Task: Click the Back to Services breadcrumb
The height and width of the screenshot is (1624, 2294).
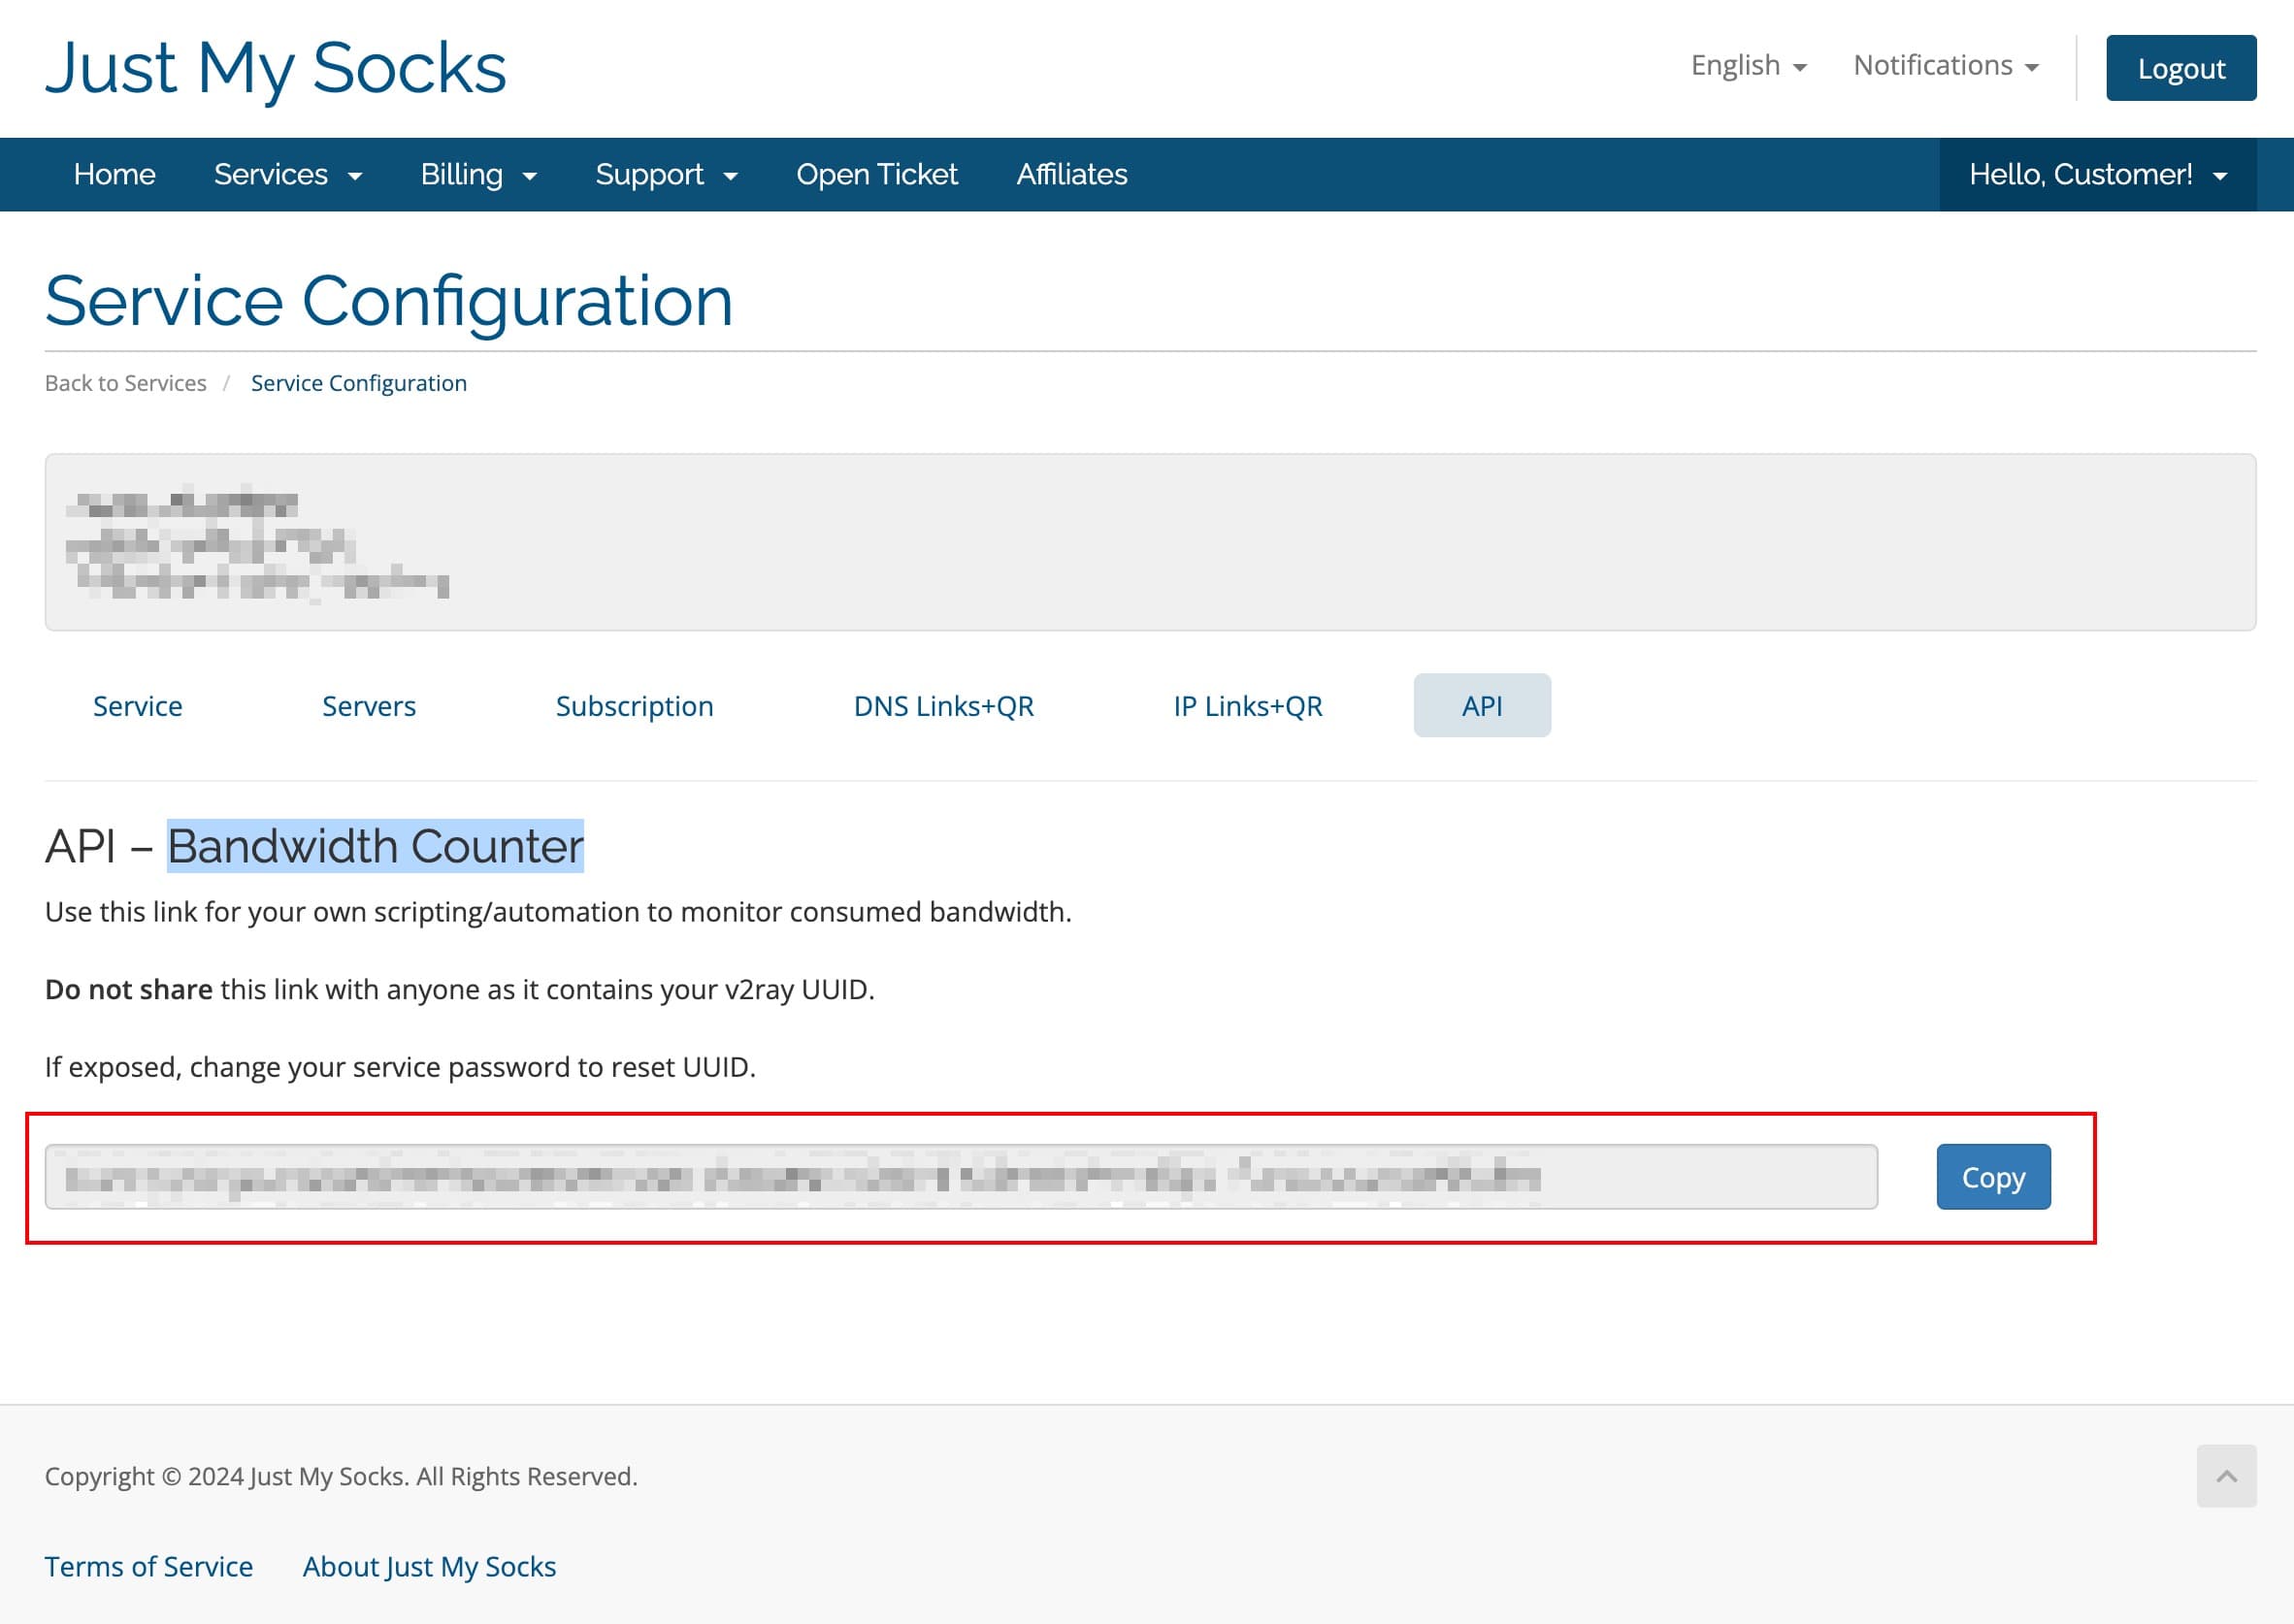Action: 126,383
